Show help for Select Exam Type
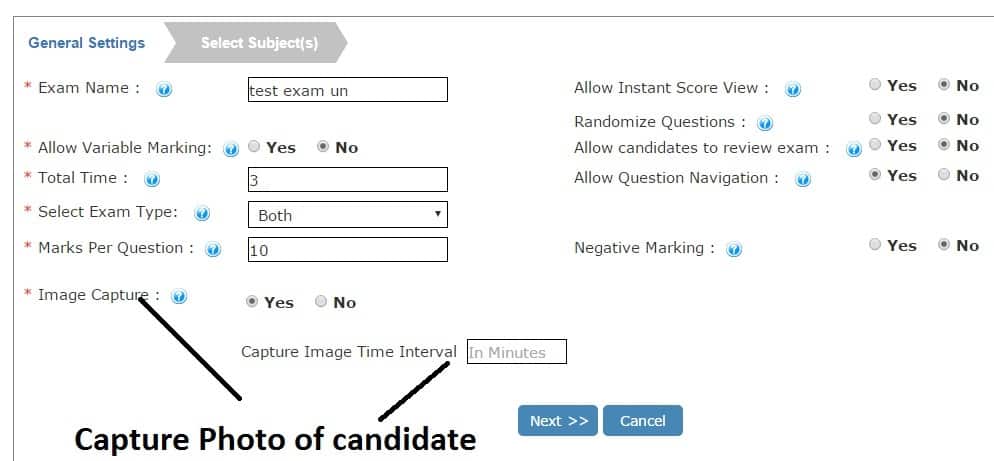 (202, 214)
